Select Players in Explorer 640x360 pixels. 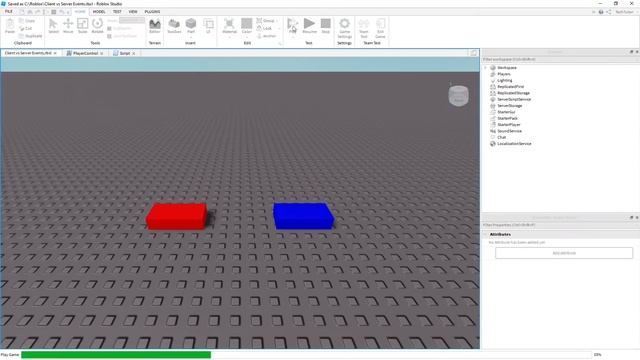(x=504, y=74)
